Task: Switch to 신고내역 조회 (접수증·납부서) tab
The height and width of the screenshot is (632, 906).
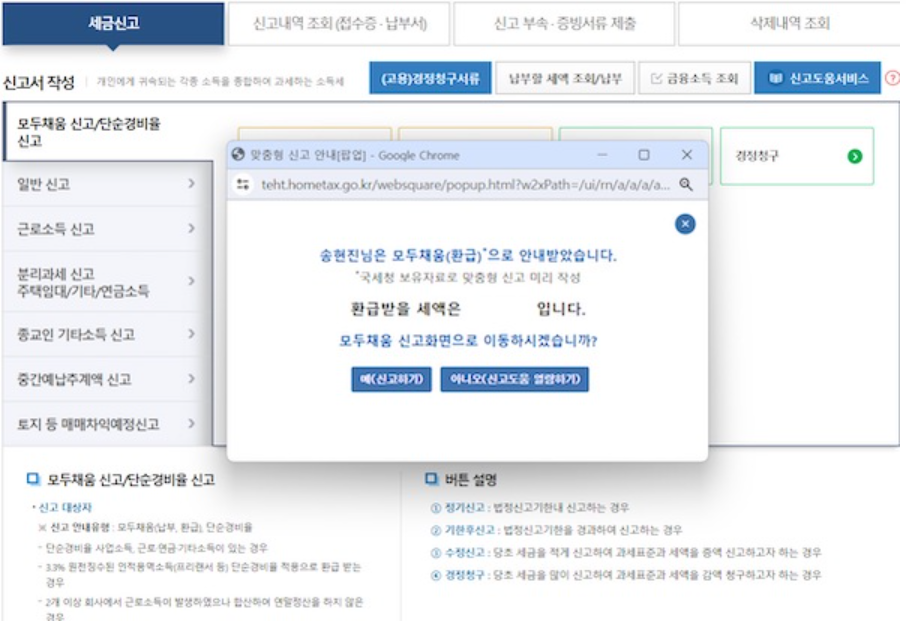Action: click(339, 24)
